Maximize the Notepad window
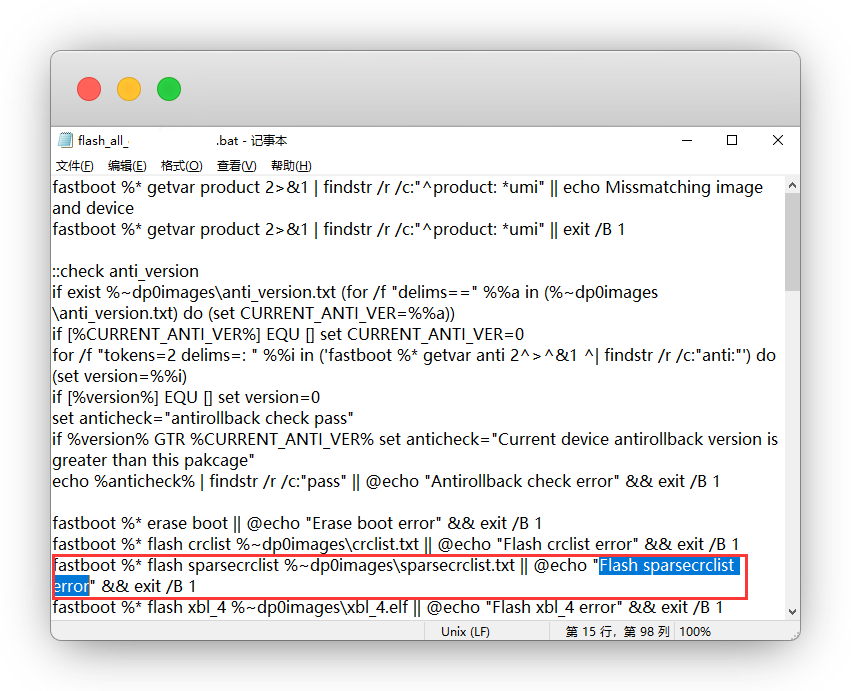The width and height of the screenshot is (851, 691). pyautogui.click(x=732, y=141)
